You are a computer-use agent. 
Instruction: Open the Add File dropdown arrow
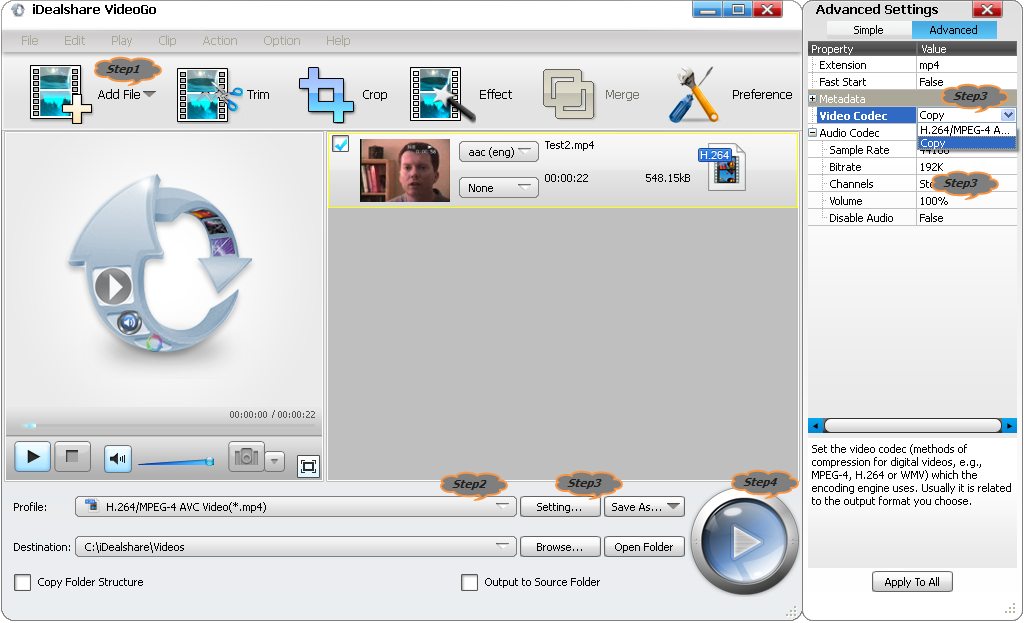150,94
